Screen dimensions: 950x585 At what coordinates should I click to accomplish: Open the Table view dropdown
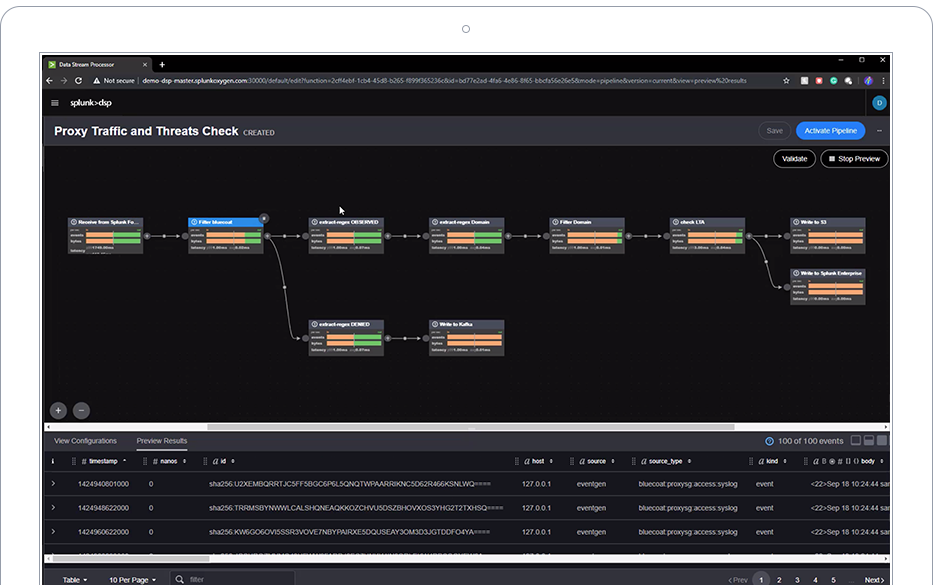point(75,580)
